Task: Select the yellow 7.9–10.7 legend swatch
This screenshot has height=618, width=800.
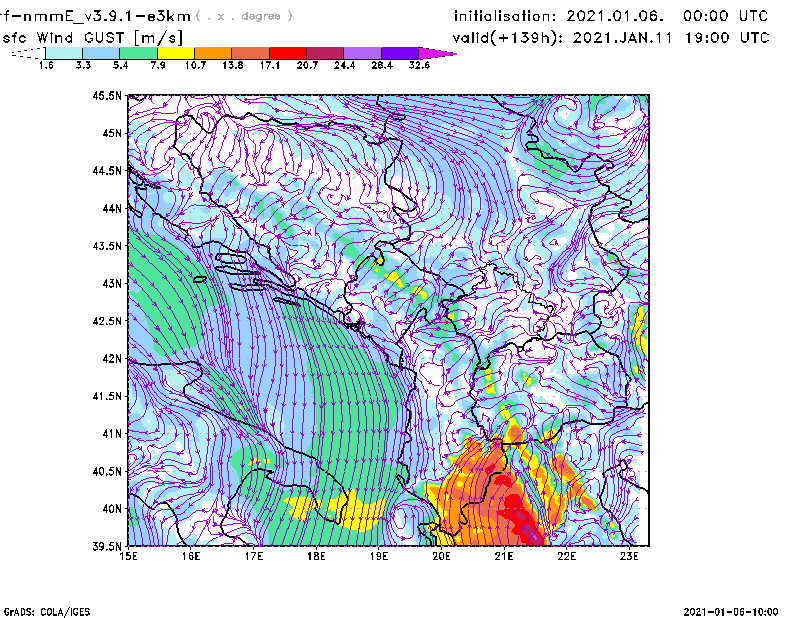Action: tap(176, 53)
